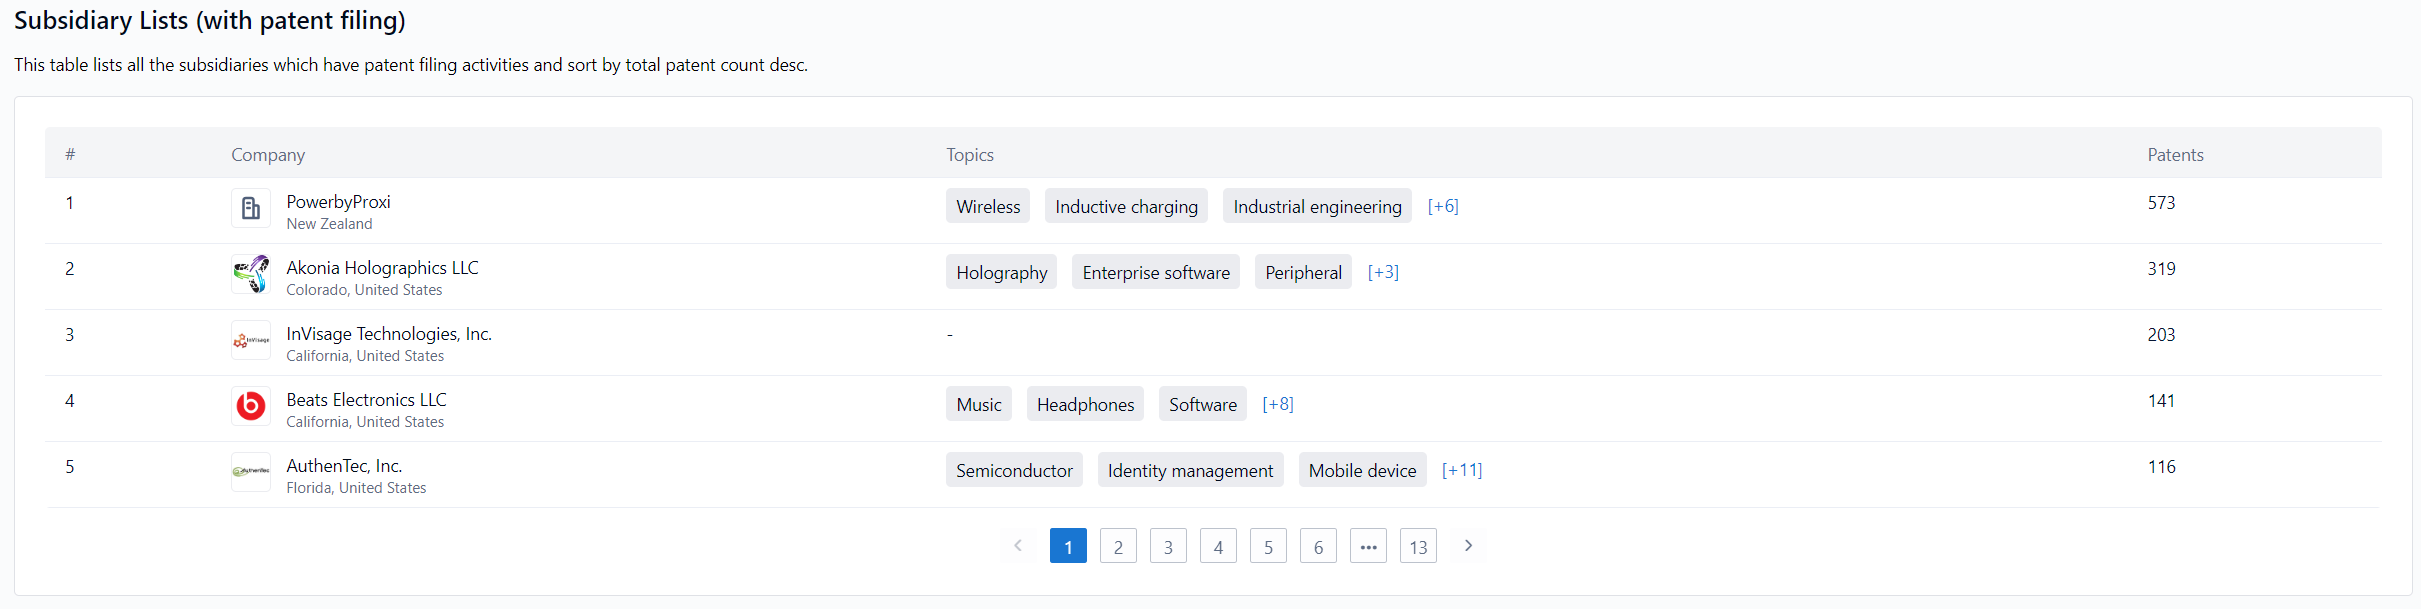
Task: Select page 5 in pagination
Action: [x=1268, y=547]
